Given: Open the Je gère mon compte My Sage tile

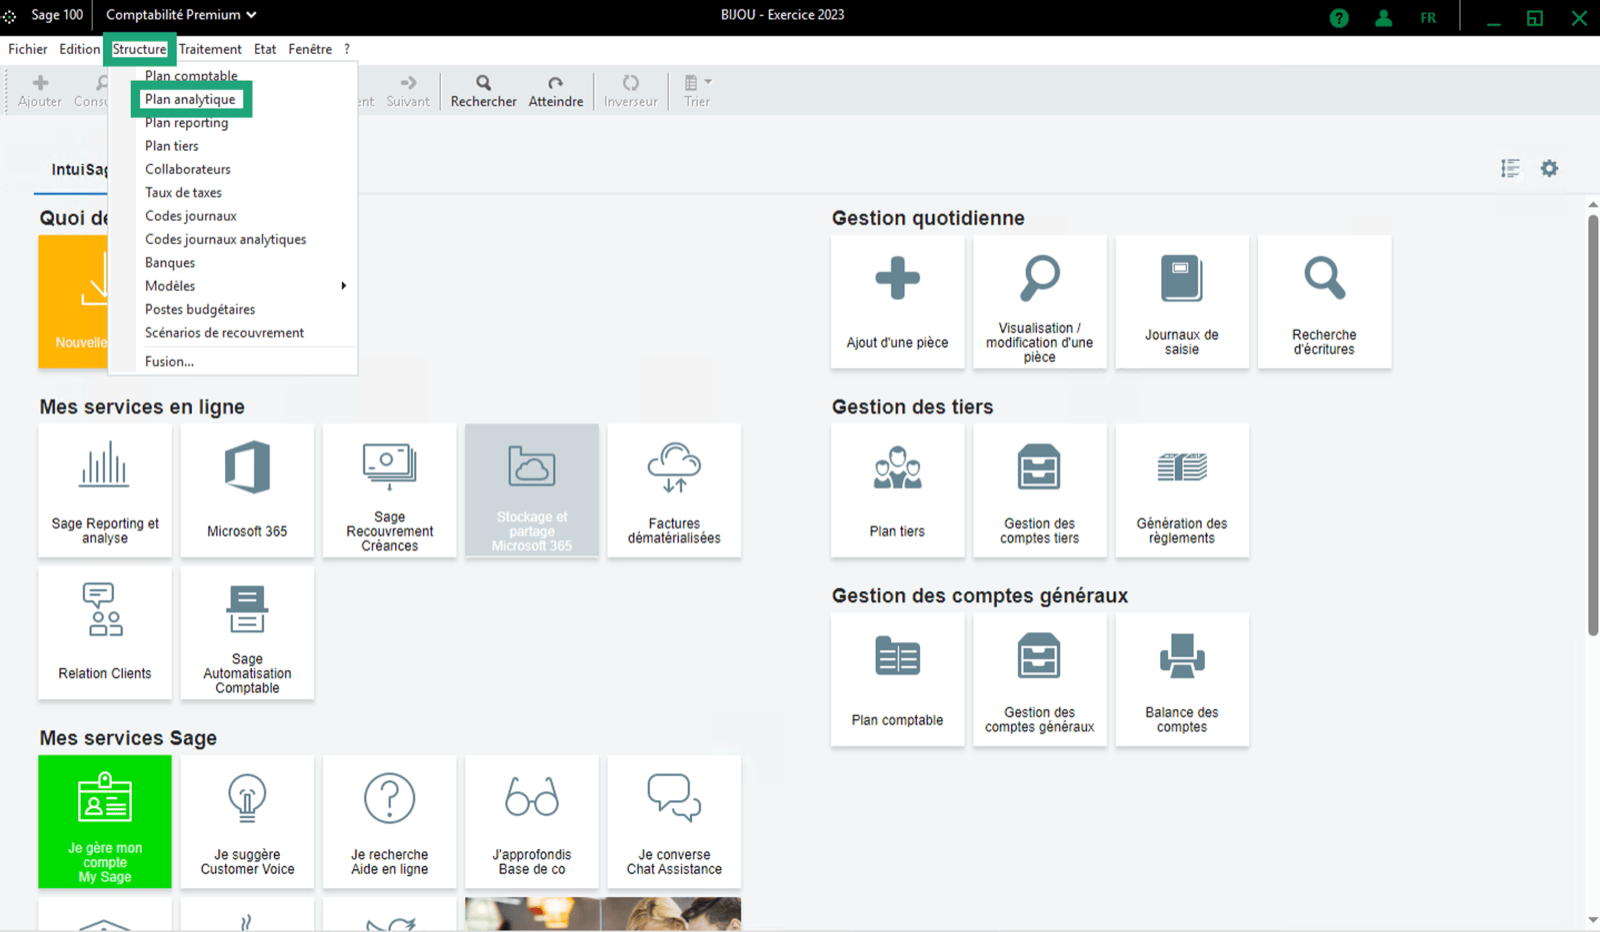Looking at the screenshot, I should coord(105,822).
